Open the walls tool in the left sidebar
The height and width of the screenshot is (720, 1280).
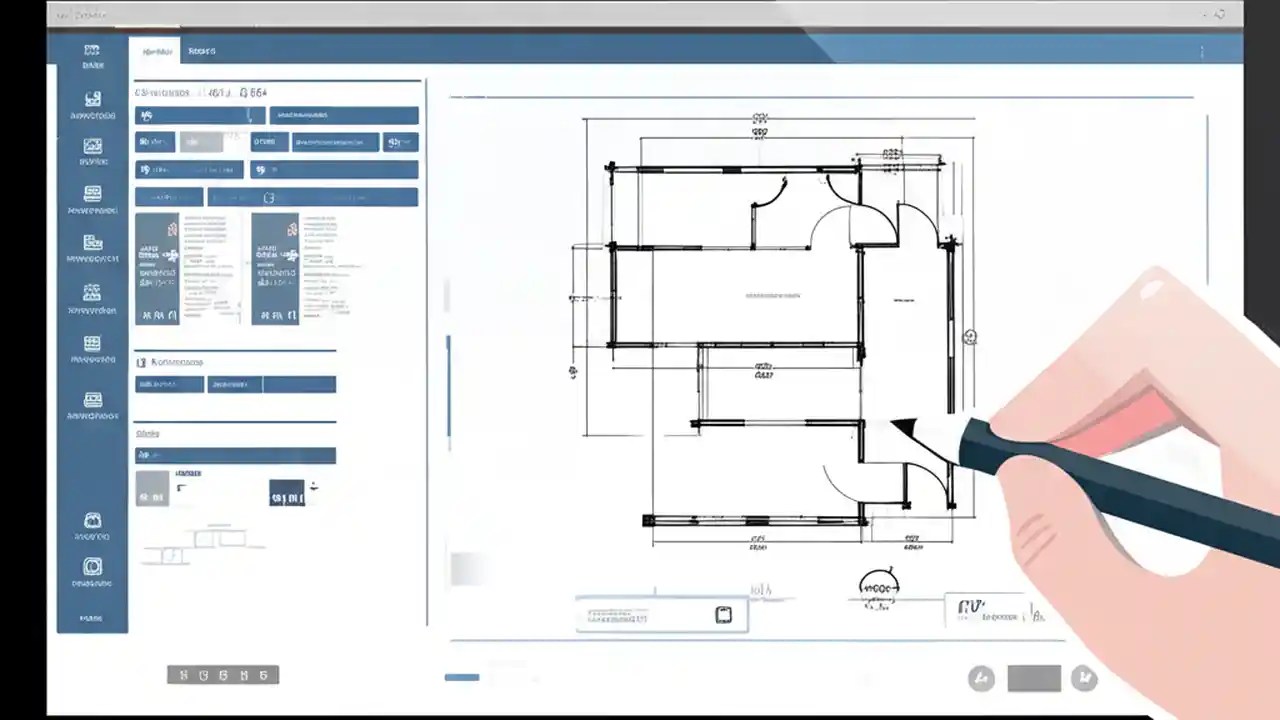[x=92, y=100]
